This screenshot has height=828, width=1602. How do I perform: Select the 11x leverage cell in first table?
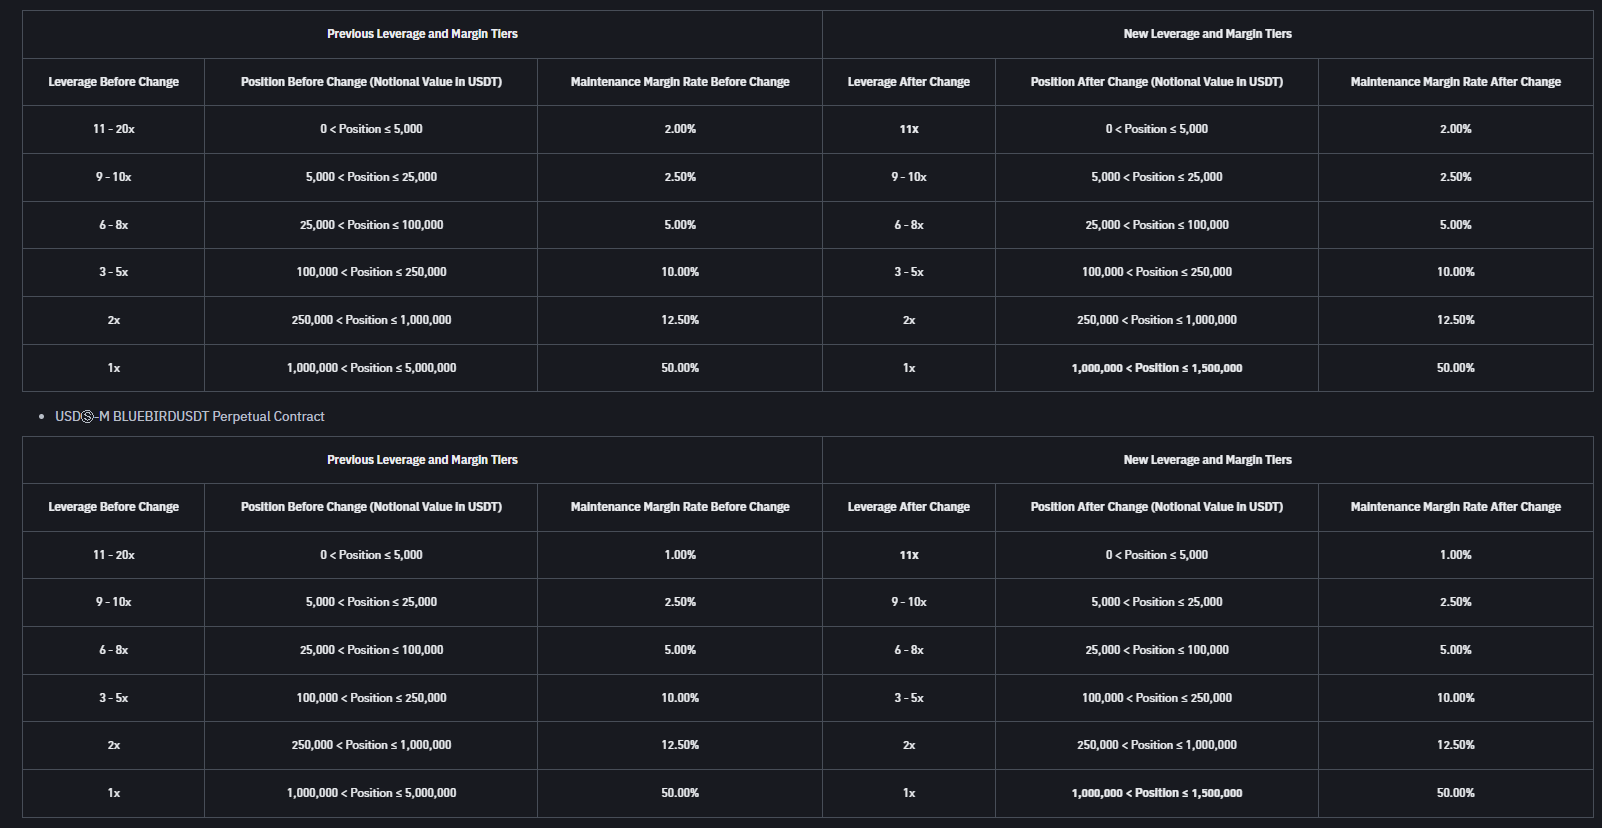click(909, 129)
